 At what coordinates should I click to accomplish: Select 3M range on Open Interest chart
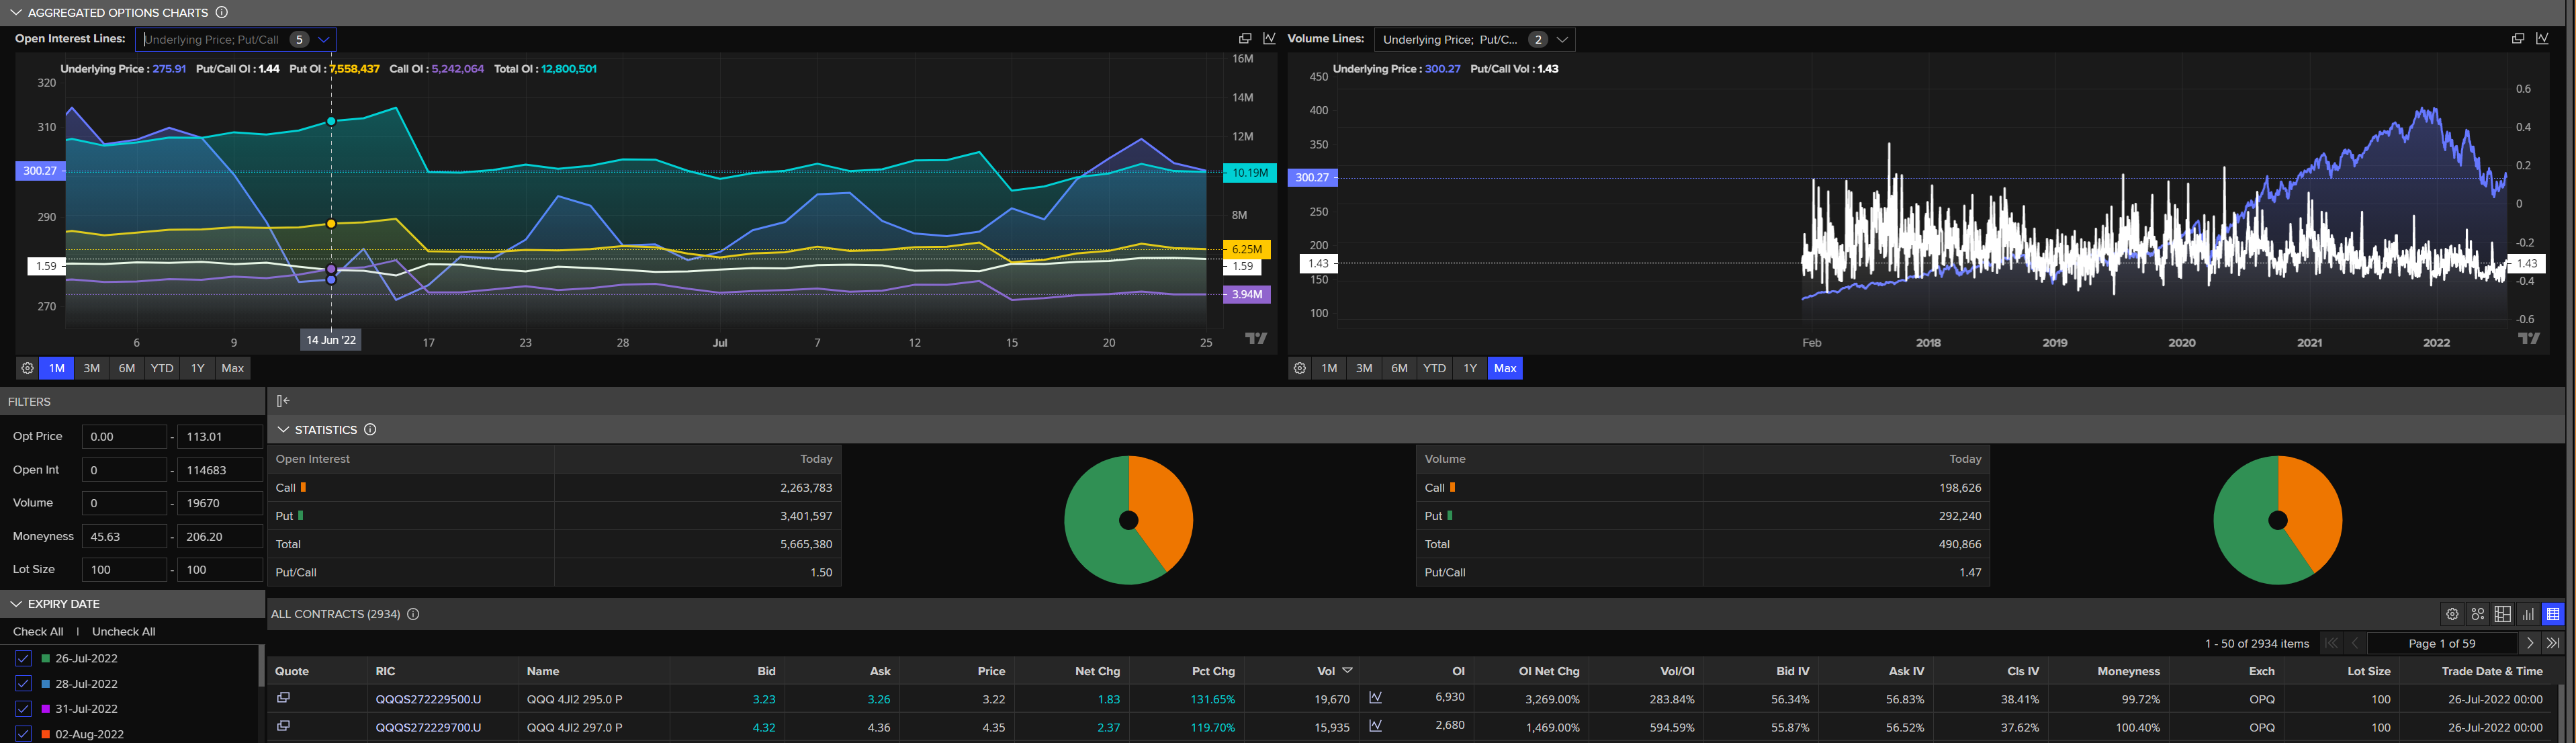coord(91,368)
